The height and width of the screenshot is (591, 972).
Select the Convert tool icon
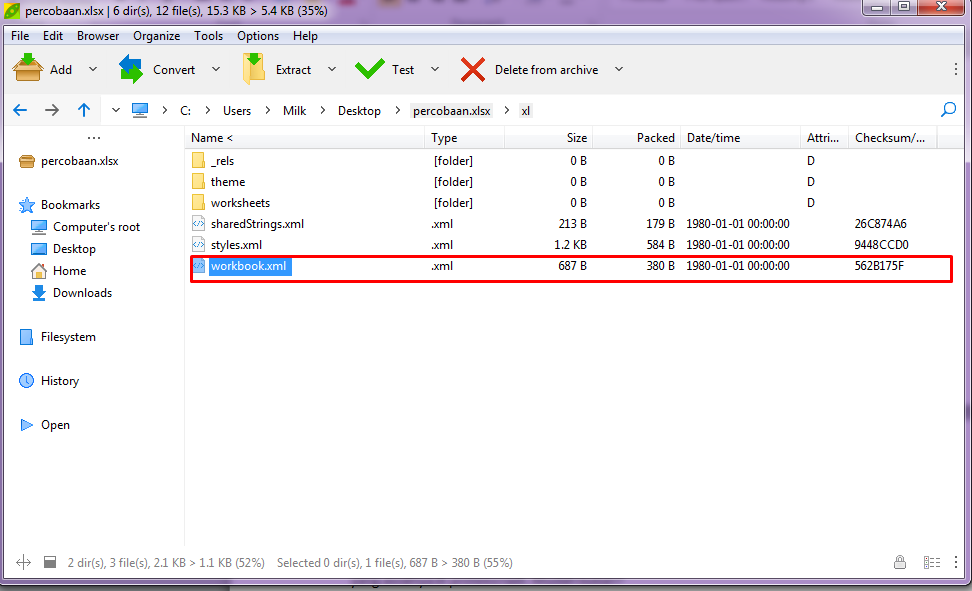131,68
